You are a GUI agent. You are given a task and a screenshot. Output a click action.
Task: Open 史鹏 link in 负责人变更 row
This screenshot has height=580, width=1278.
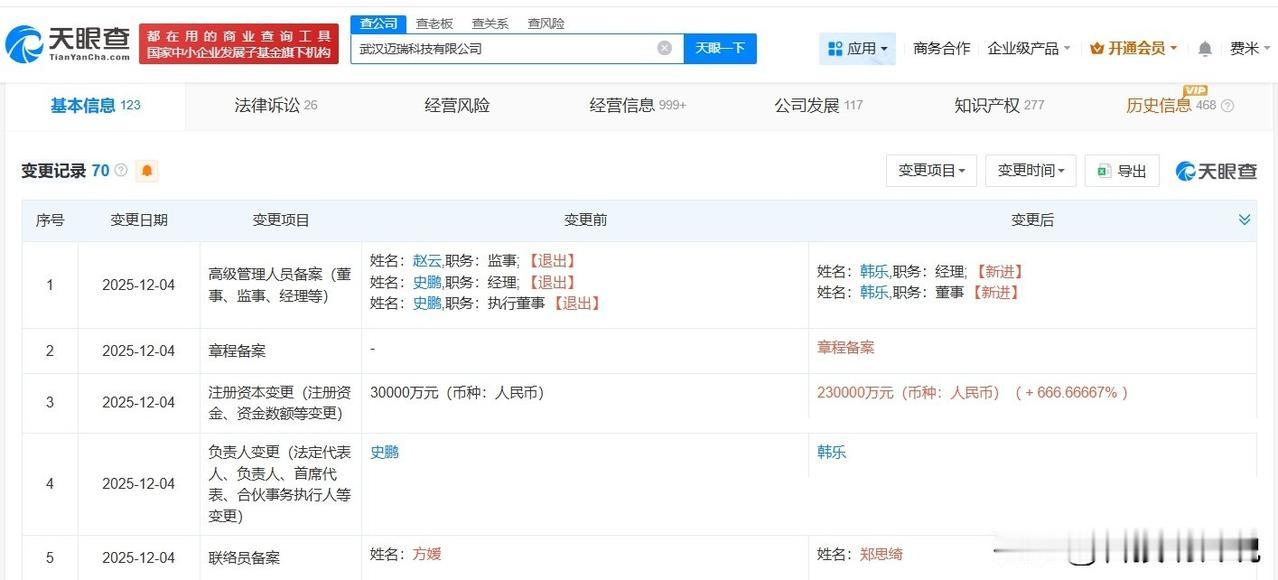point(384,452)
